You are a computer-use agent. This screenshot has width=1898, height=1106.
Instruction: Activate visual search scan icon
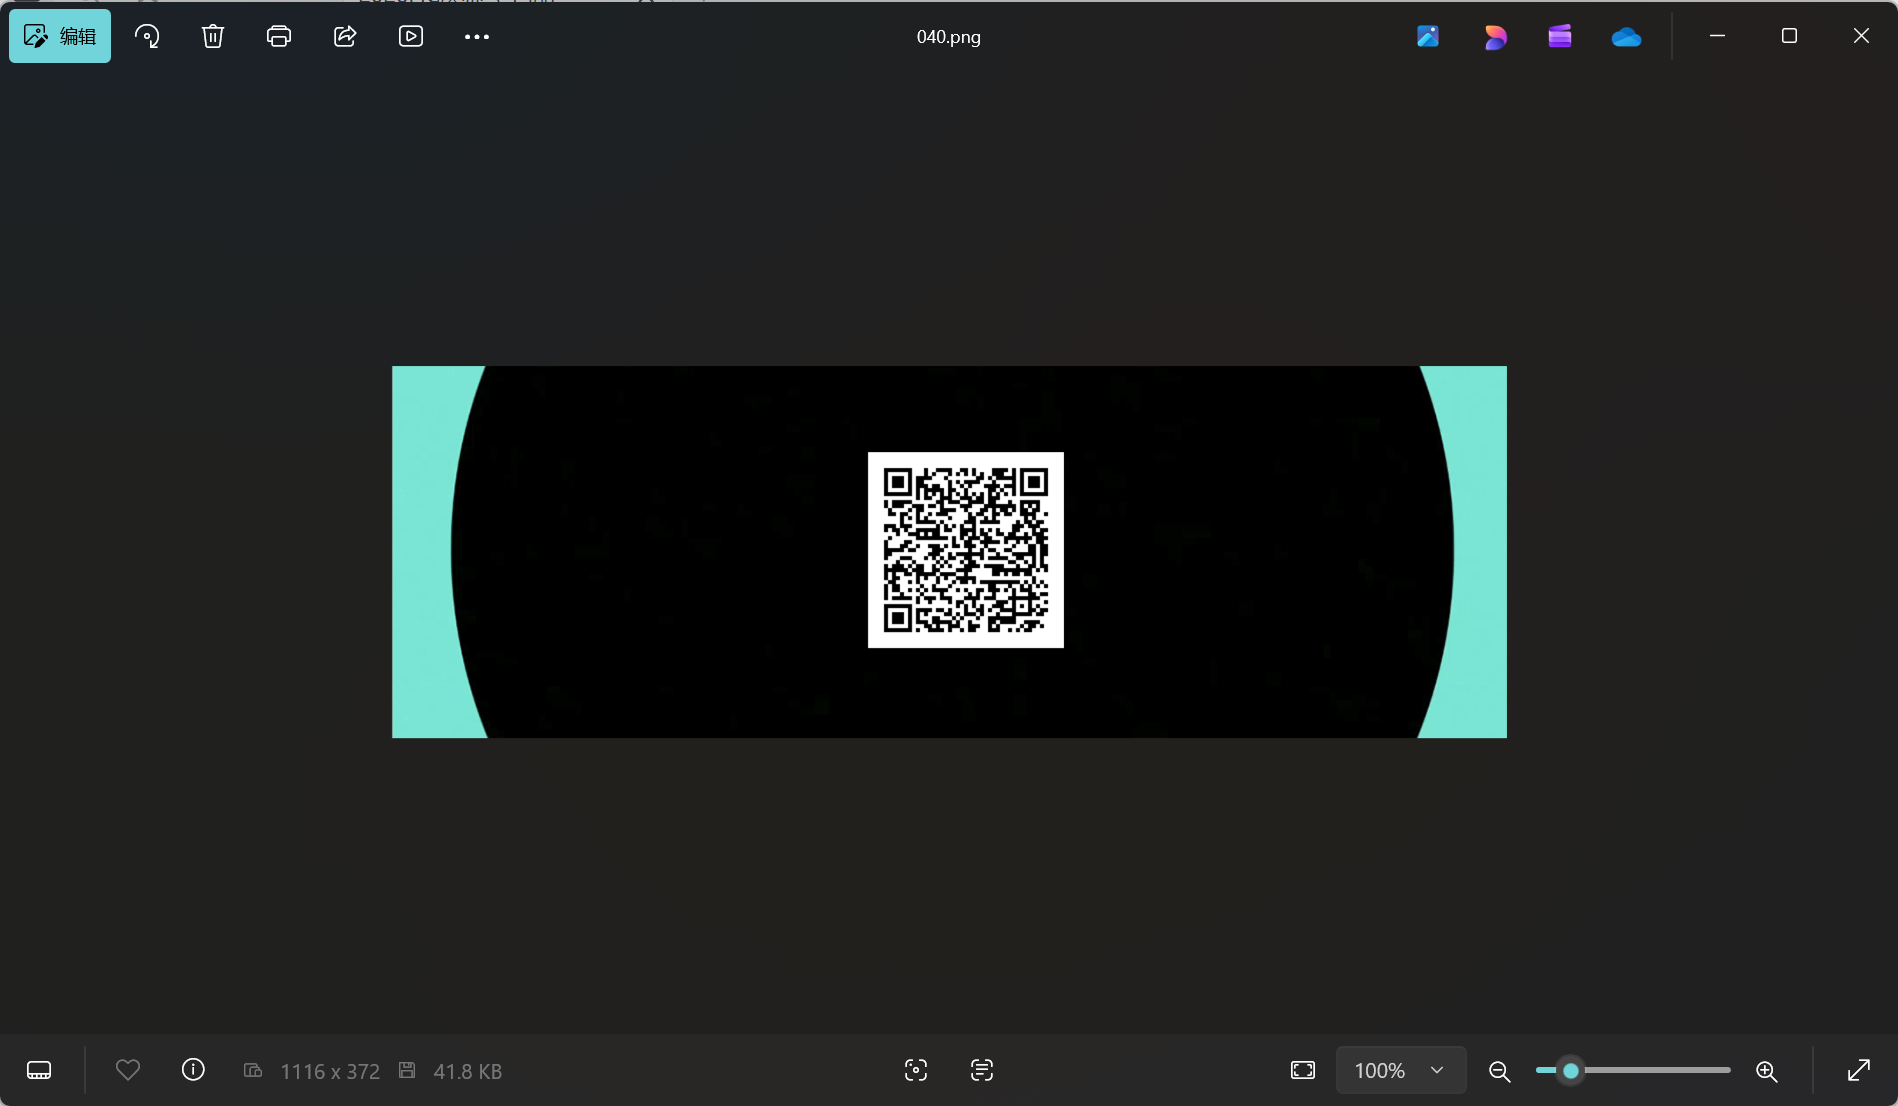pyautogui.click(x=916, y=1070)
